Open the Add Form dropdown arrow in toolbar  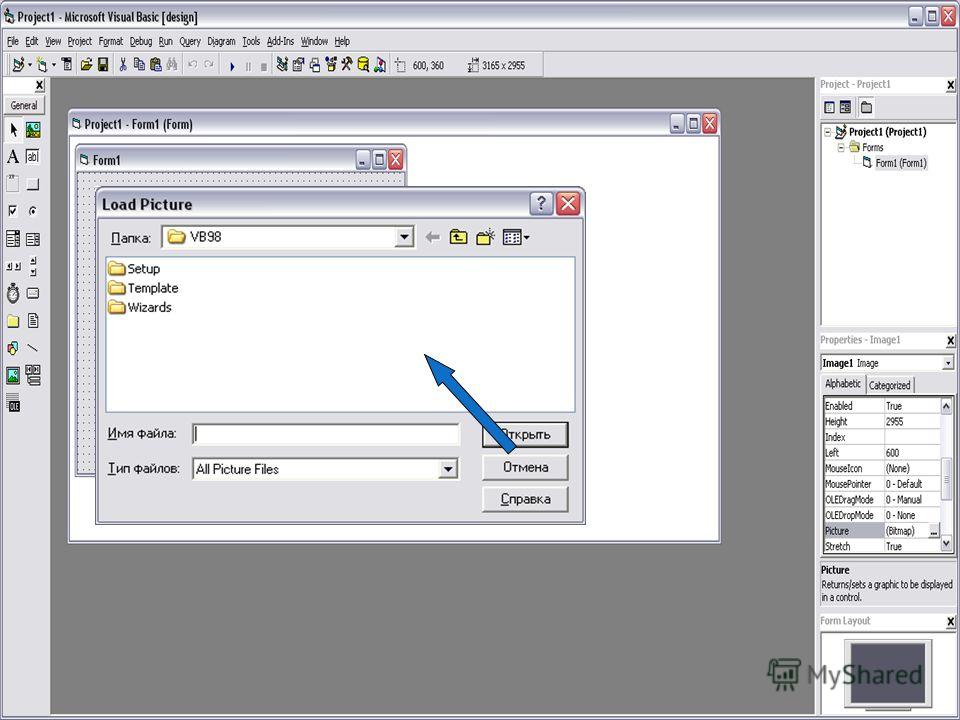pyautogui.click(x=54, y=65)
